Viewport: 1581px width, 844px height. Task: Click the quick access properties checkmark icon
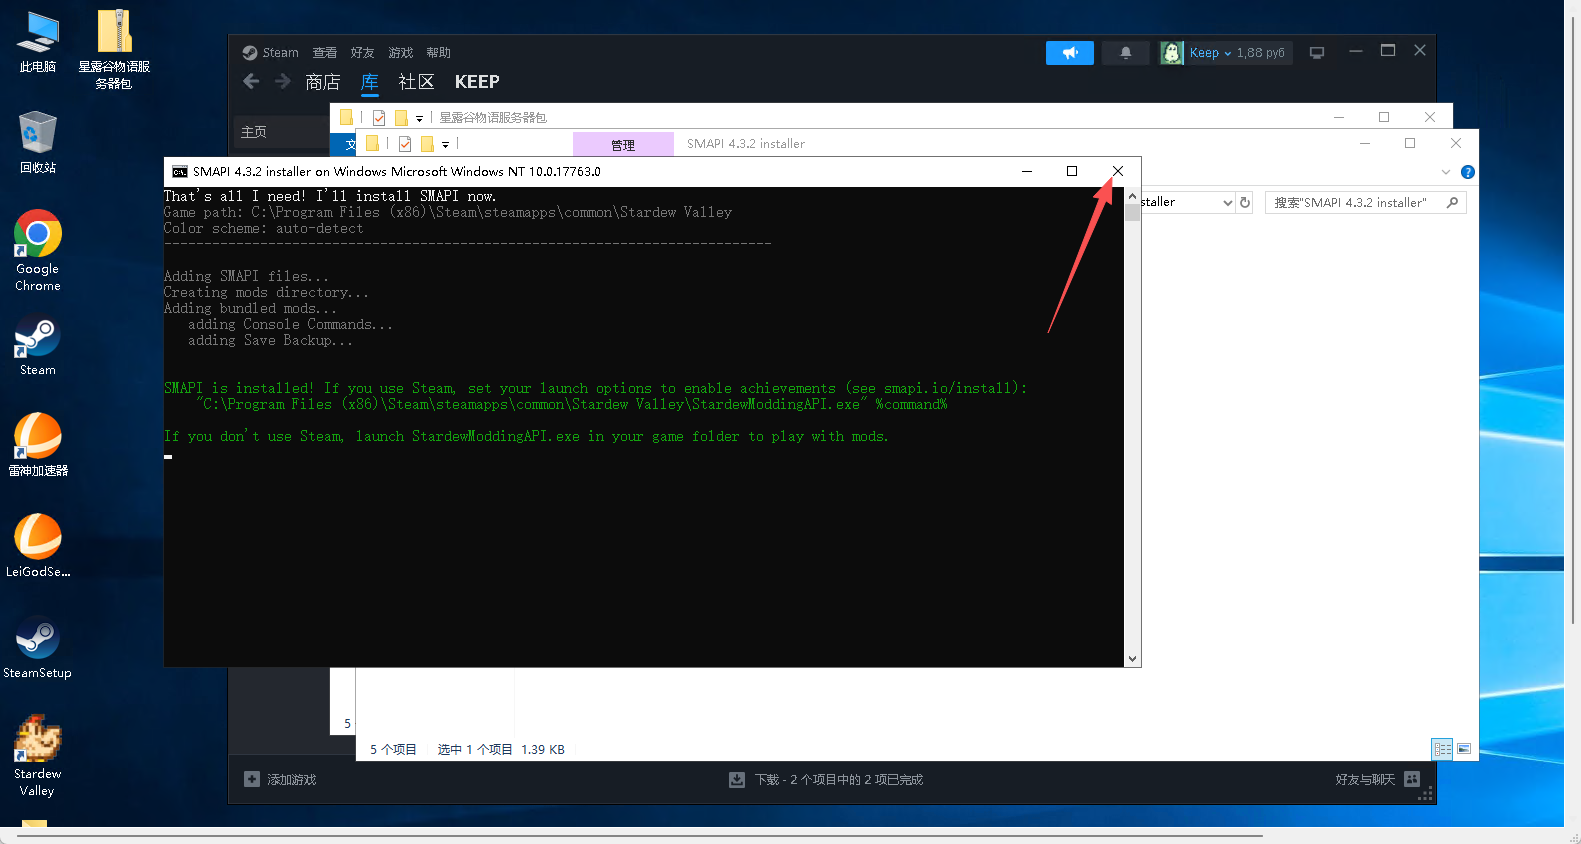[x=405, y=144]
